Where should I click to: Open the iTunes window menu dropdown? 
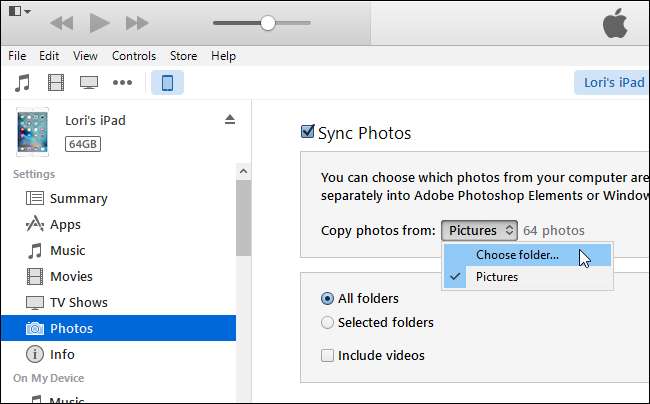pyautogui.click(x=18, y=11)
